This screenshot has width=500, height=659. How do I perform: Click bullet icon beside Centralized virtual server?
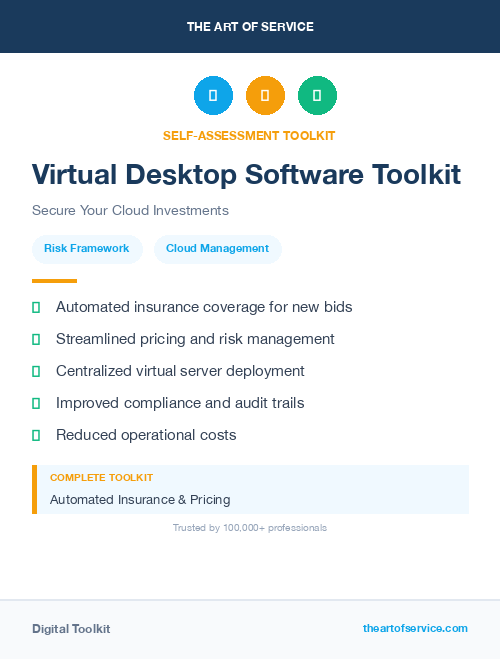click(36, 371)
